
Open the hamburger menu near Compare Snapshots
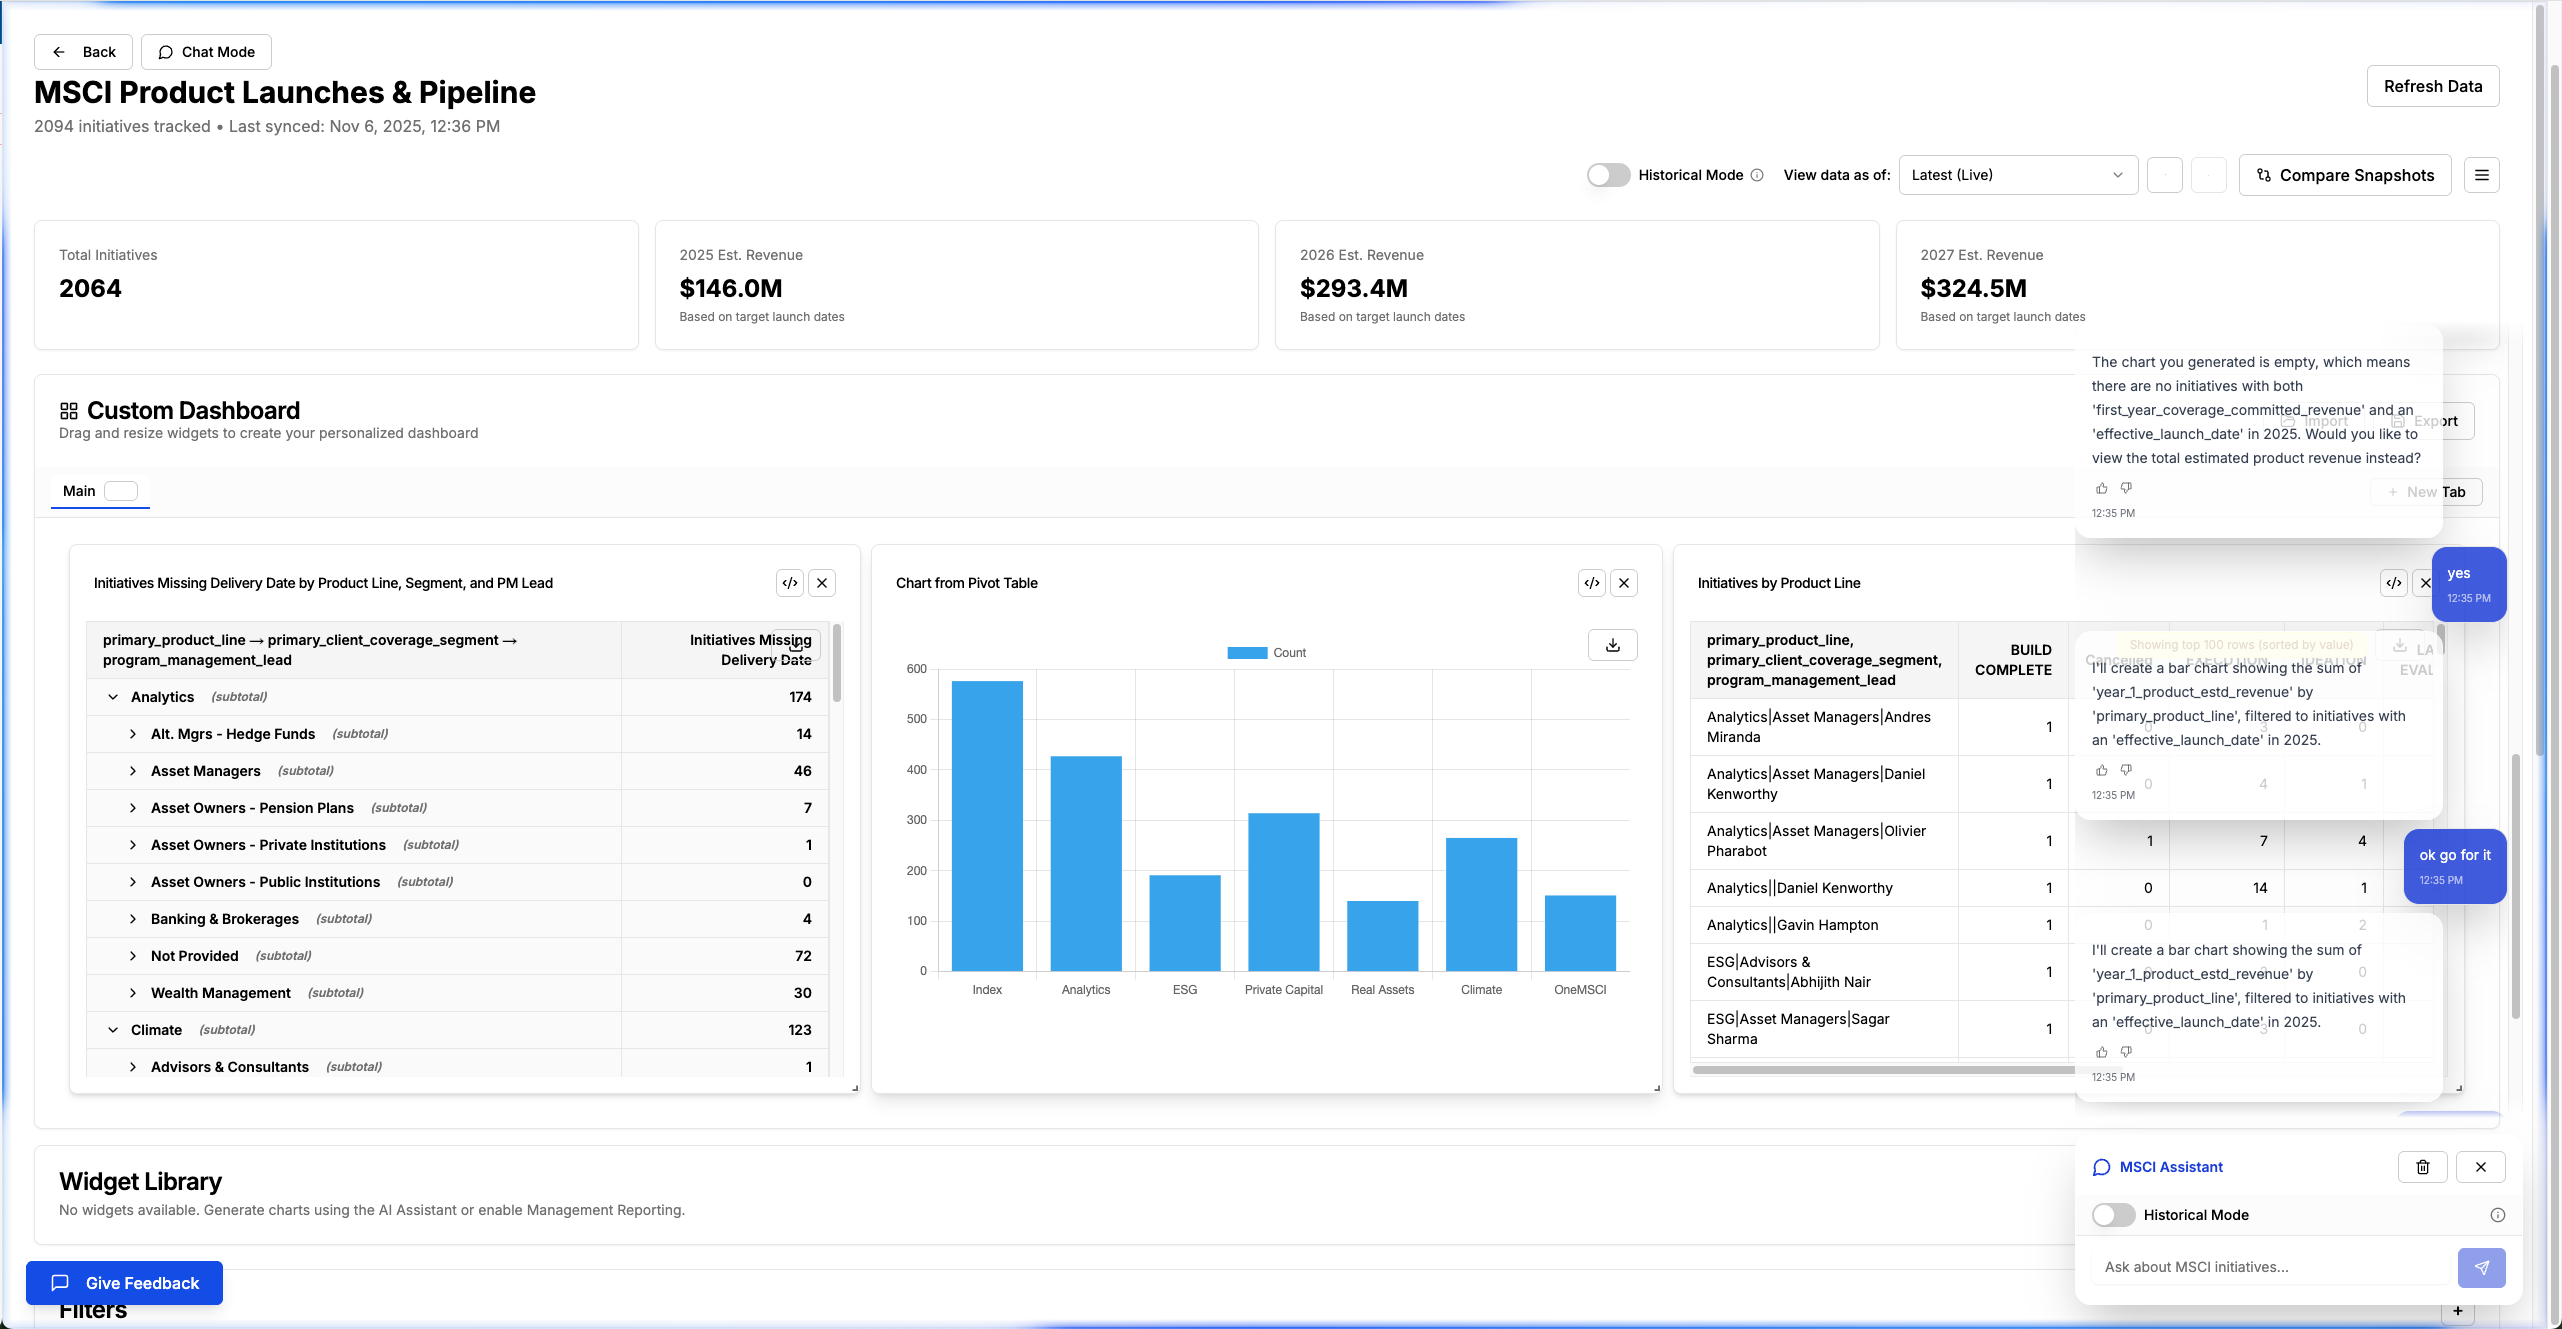pyautogui.click(x=2482, y=174)
